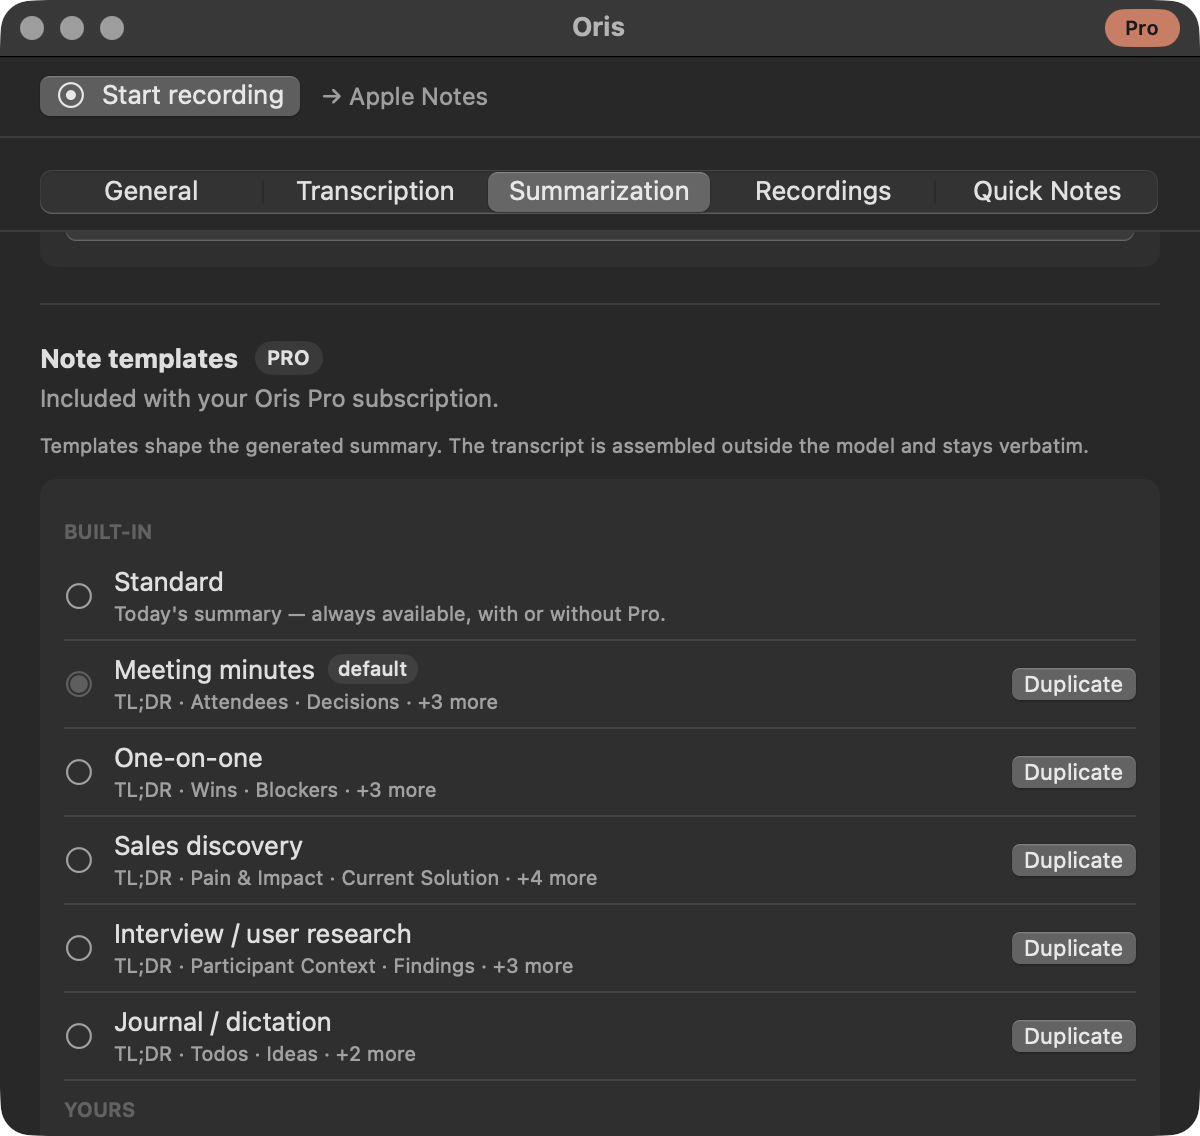Image resolution: width=1200 pixels, height=1136 pixels.
Task: Open the Apple Notes destination link
Action: tap(405, 97)
